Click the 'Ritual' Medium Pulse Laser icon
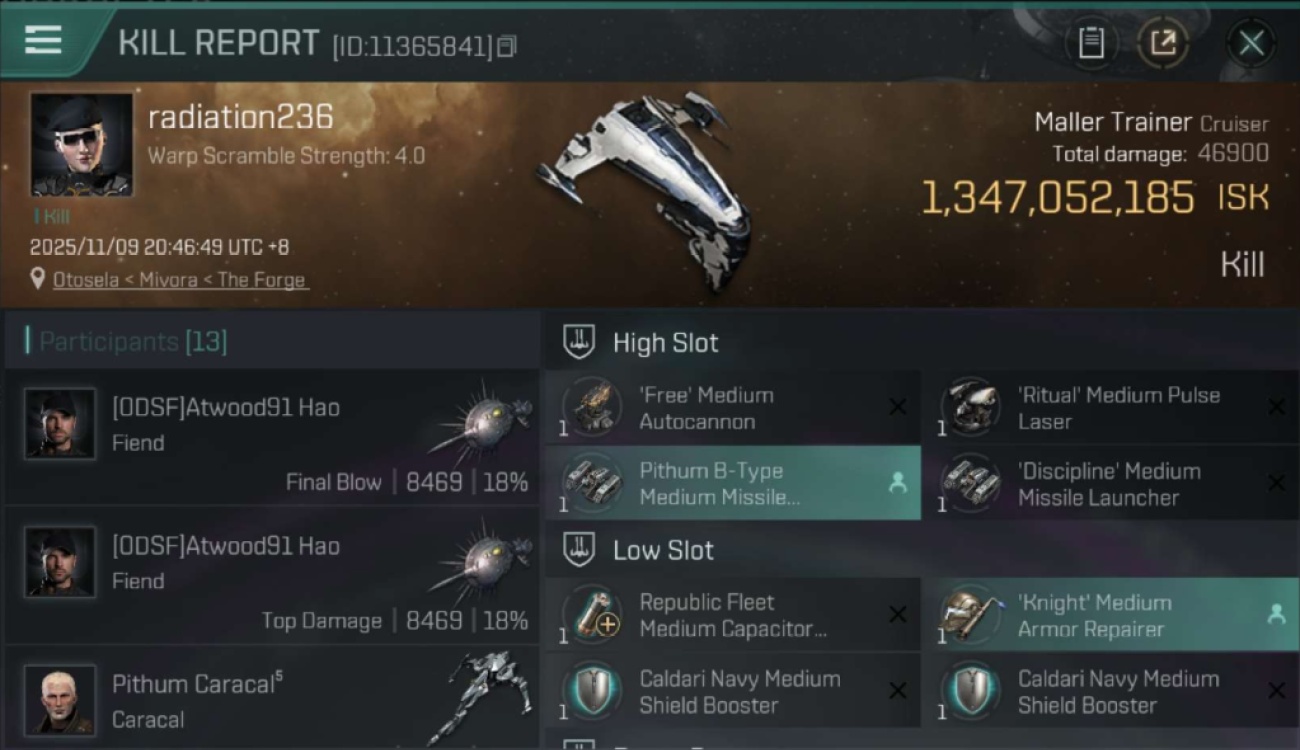 (970, 408)
